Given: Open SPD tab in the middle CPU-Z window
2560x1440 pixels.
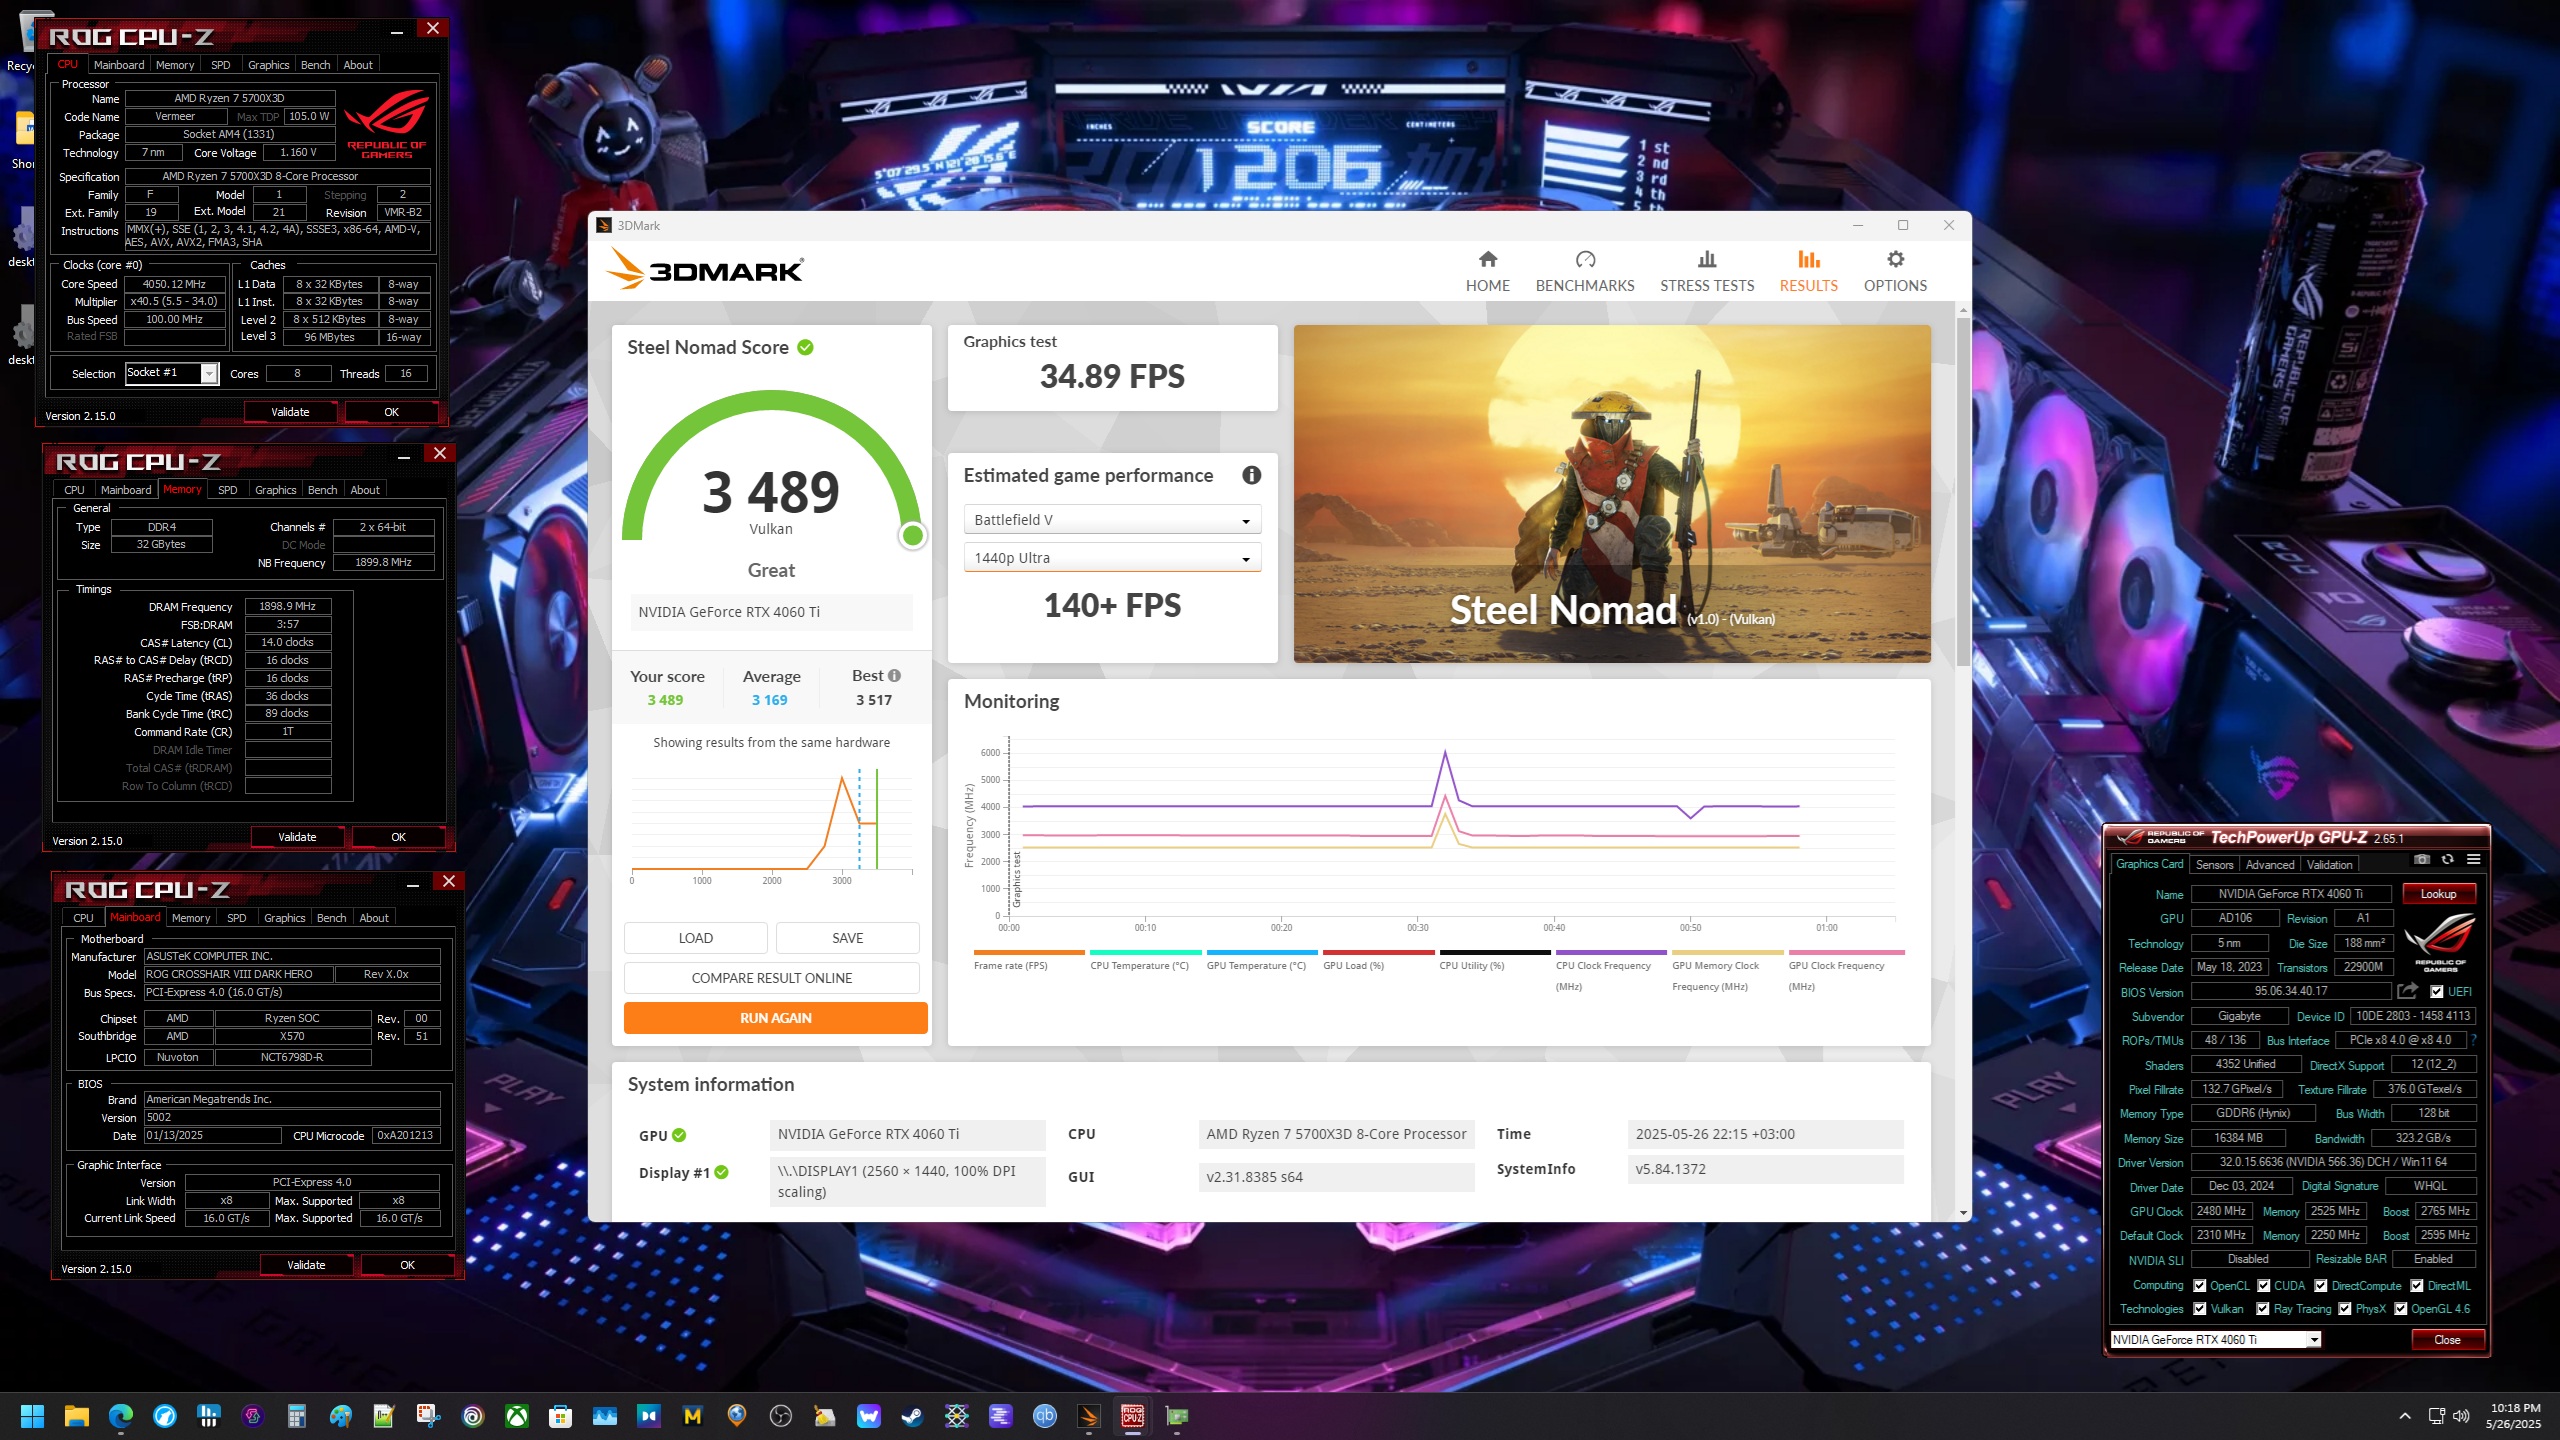Looking at the screenshot, I should click(x=228, y=490).
